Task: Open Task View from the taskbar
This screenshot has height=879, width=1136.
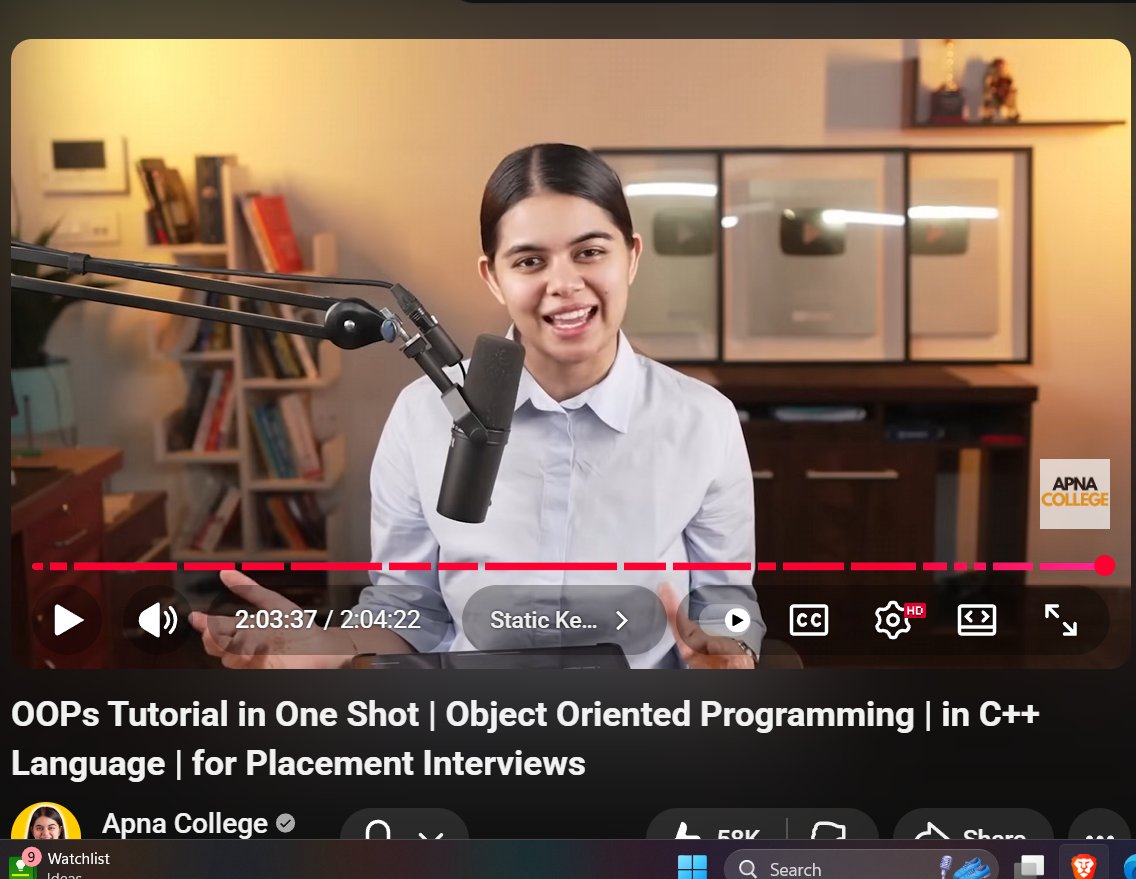Action: tap(1029, 867)
